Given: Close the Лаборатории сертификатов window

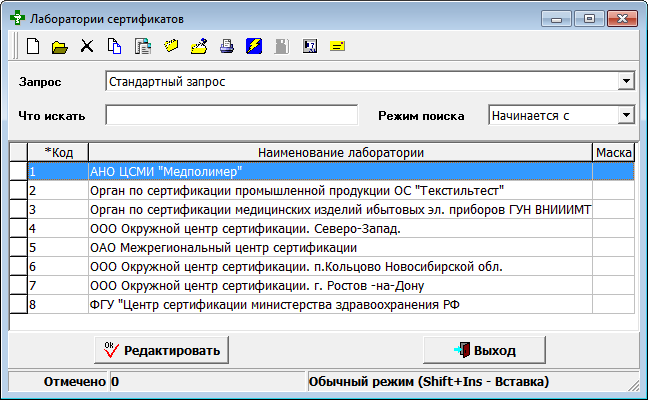Looking at the screenshot, I should [622, 19].
